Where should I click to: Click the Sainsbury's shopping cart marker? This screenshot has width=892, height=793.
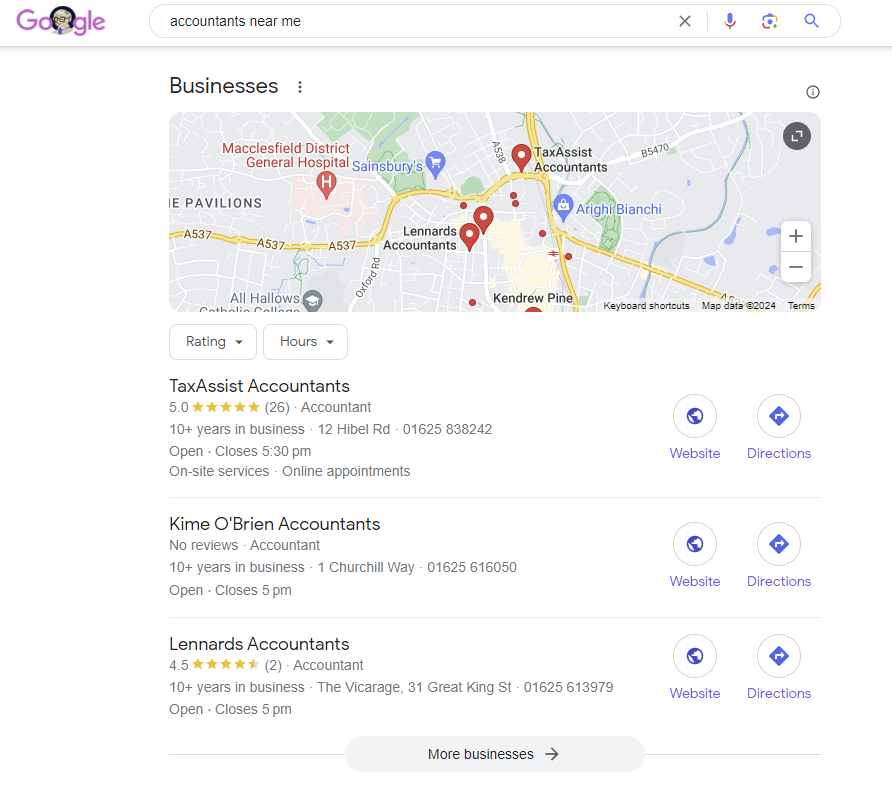point(436,164)
